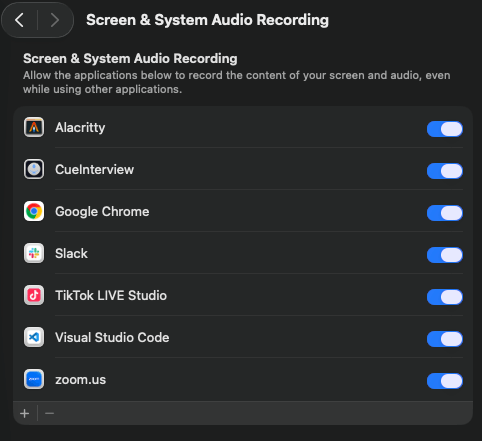Click the Slack app icon

(x=34, y=253)
